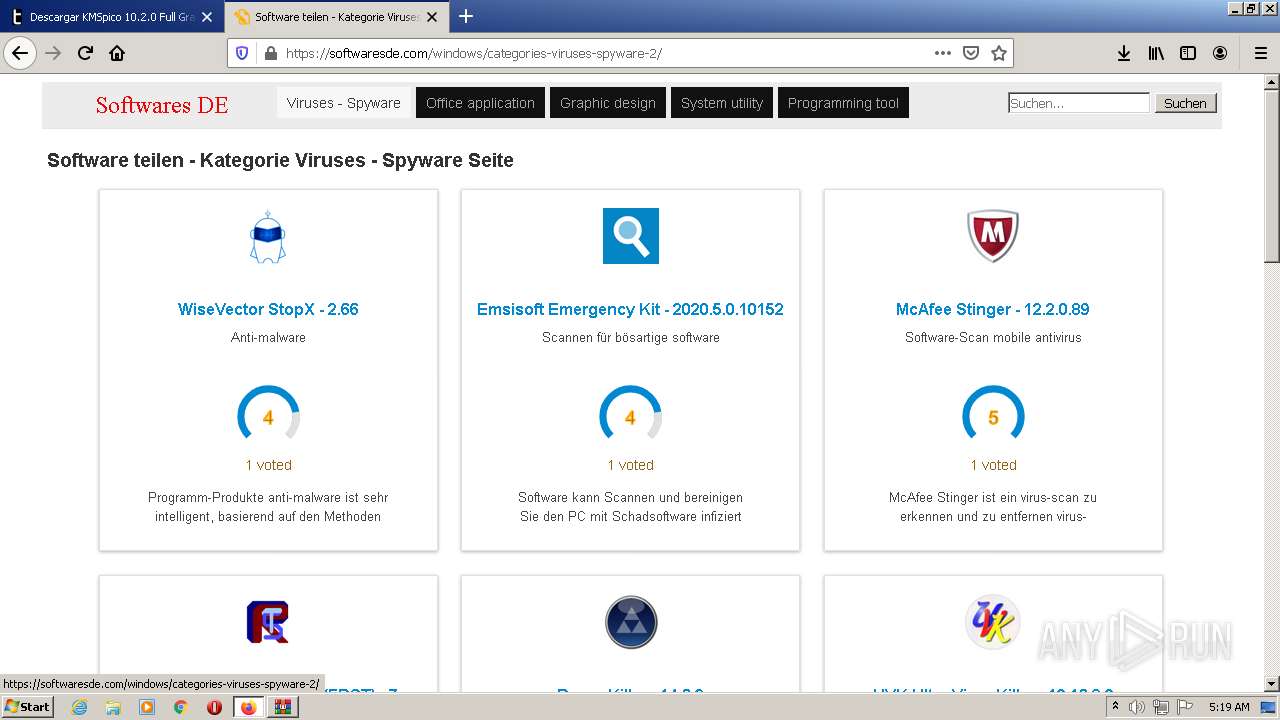Focus the Suchen... search field
The height and width of the screenshot is (720, 1280).
tap(1079, 103)
